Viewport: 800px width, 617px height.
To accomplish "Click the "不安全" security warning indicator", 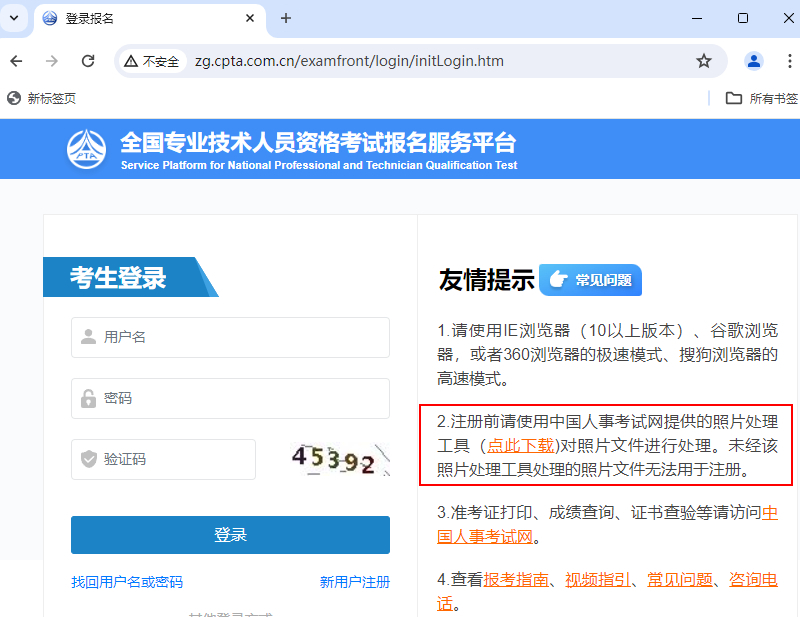I will pyautogui.click(x=152, y=61).
